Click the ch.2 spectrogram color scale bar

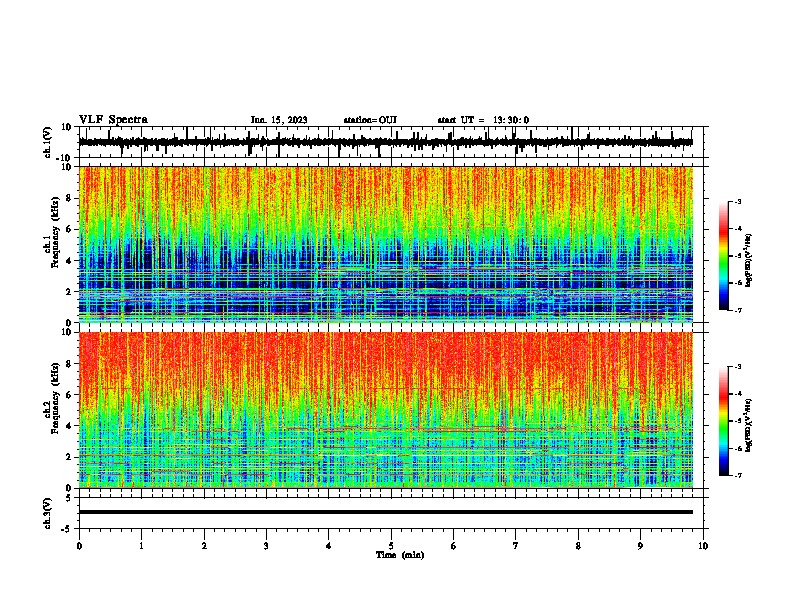click(x=724, y=421)
